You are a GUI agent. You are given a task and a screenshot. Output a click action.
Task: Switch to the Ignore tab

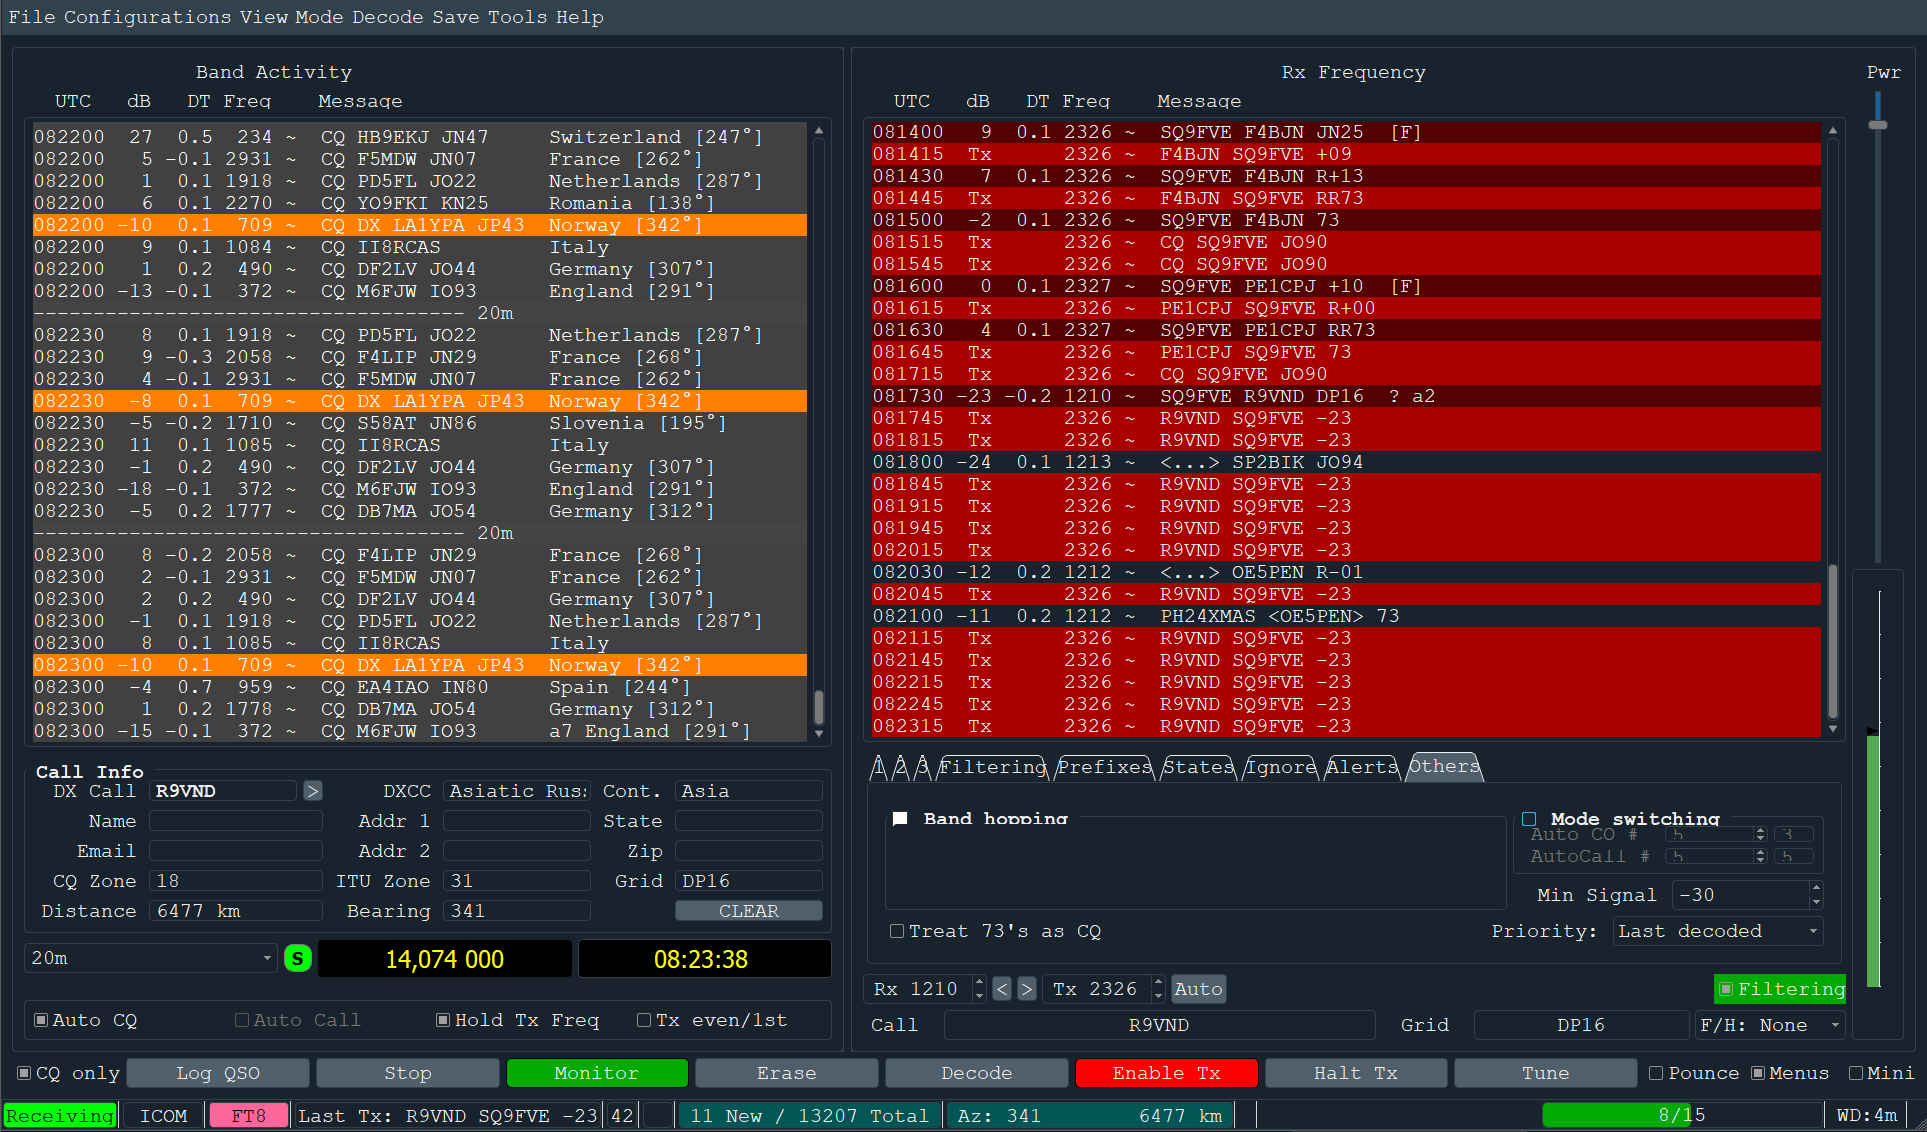tap(1280, 767)
